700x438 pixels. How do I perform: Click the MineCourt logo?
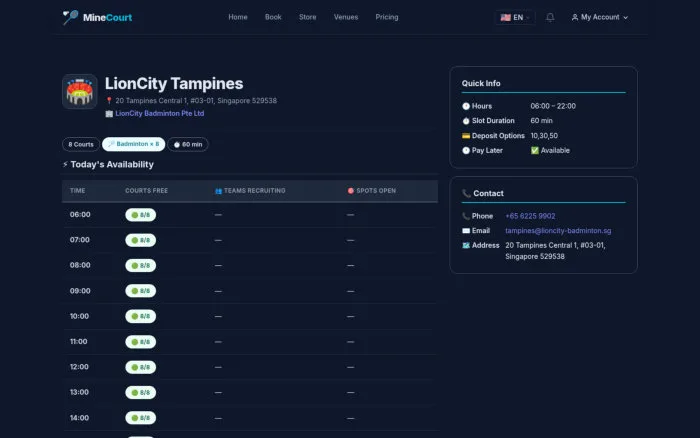pyautogui.click(x=97, y=17)
